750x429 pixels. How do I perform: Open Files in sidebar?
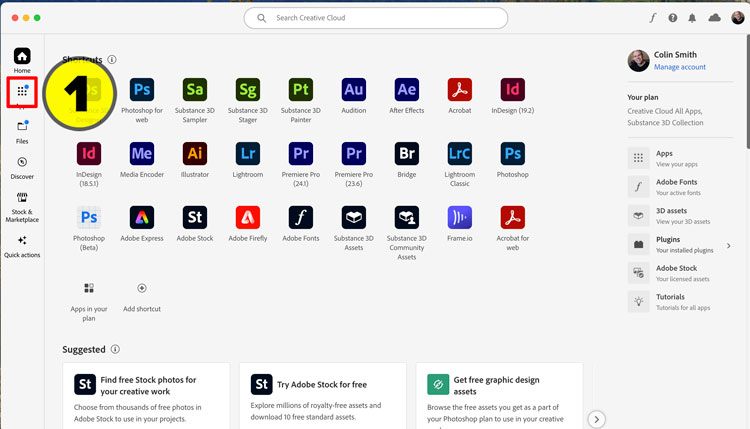point(22,132)
